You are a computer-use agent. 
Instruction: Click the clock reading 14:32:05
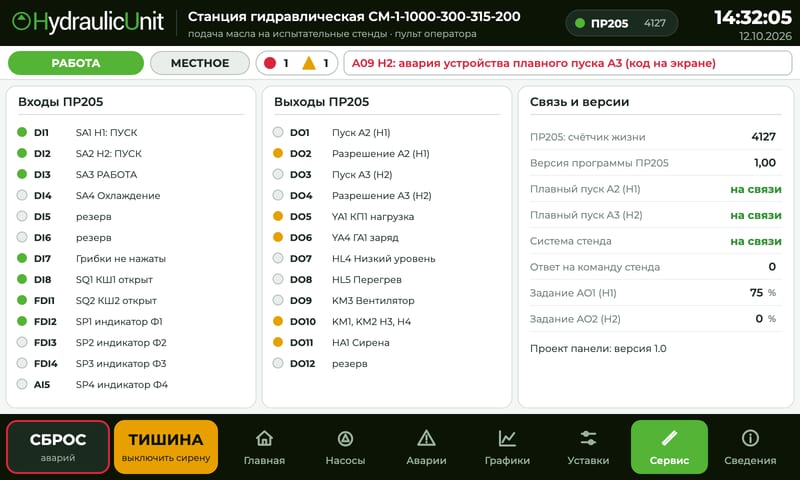pos(753,18)
